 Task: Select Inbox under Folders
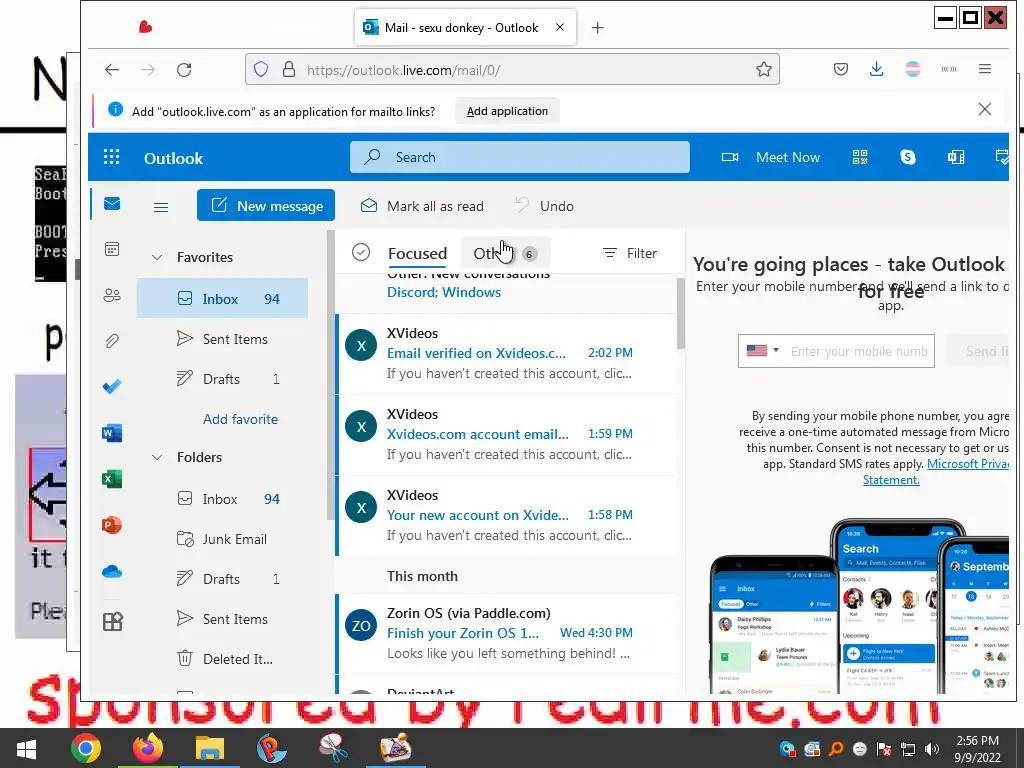point(222,499)
